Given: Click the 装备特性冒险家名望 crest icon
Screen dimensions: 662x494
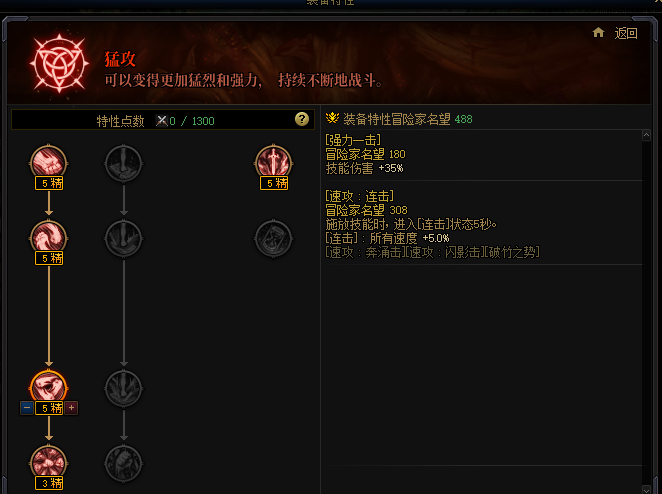Looking at the screenshot, I should pyautogui.click(x=332, y=118).
